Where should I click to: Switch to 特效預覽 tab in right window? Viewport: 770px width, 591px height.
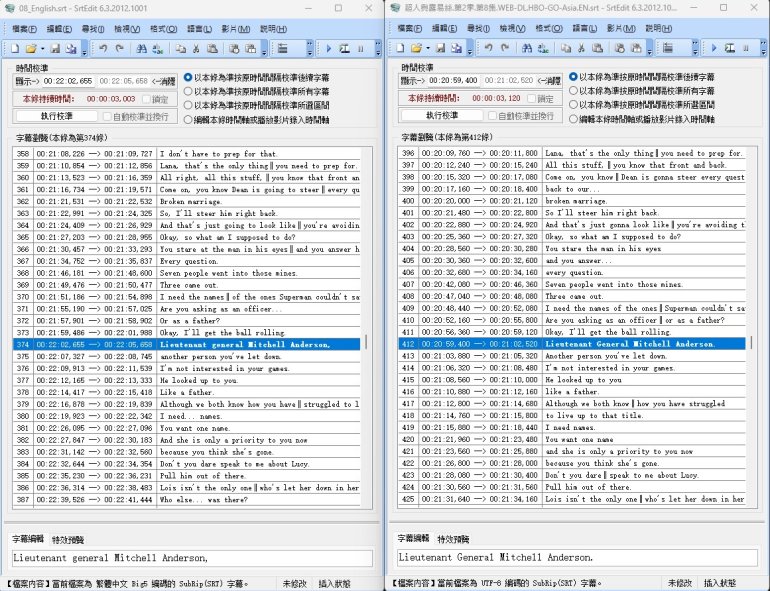tap(453, 539)
